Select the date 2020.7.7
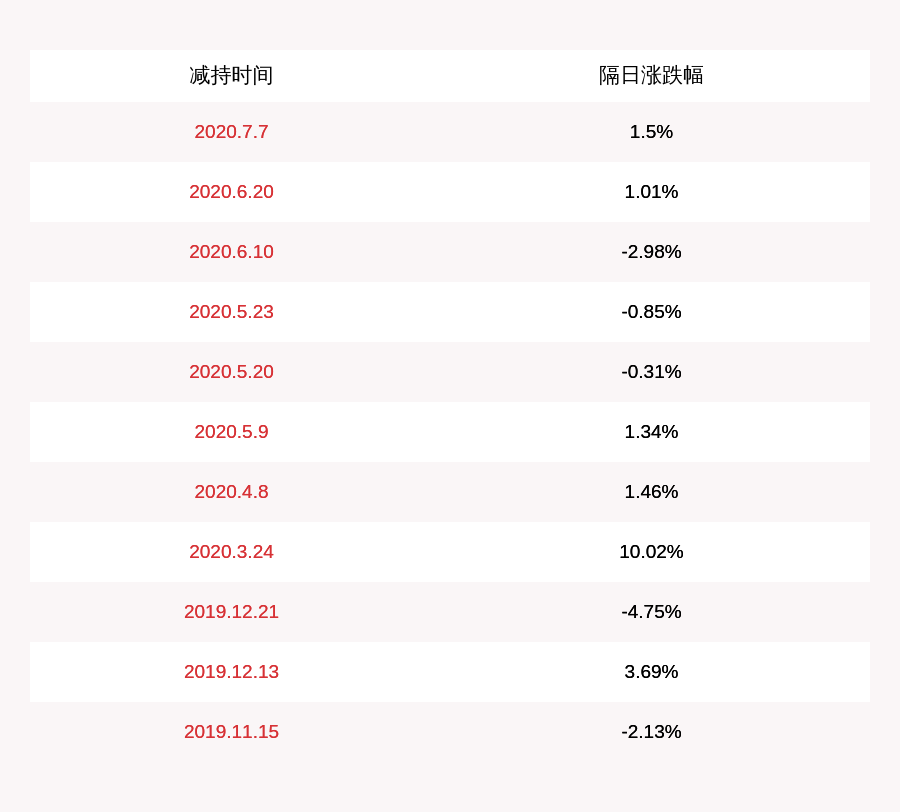Image resolution: width=900 pixels, height=812 pixels. 231,132
